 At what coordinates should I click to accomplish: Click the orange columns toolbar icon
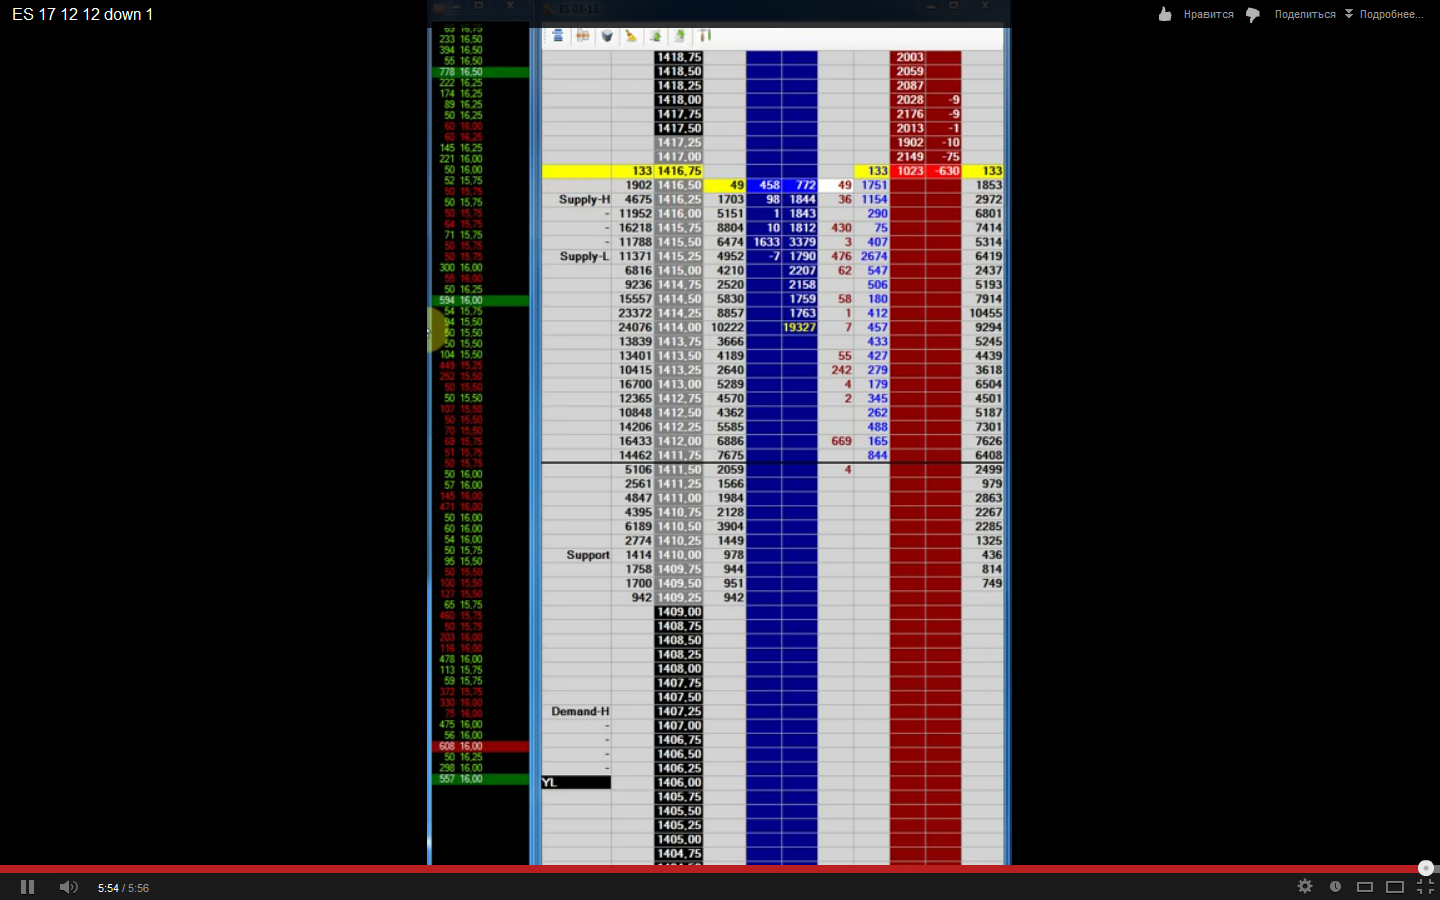[582, 36]
